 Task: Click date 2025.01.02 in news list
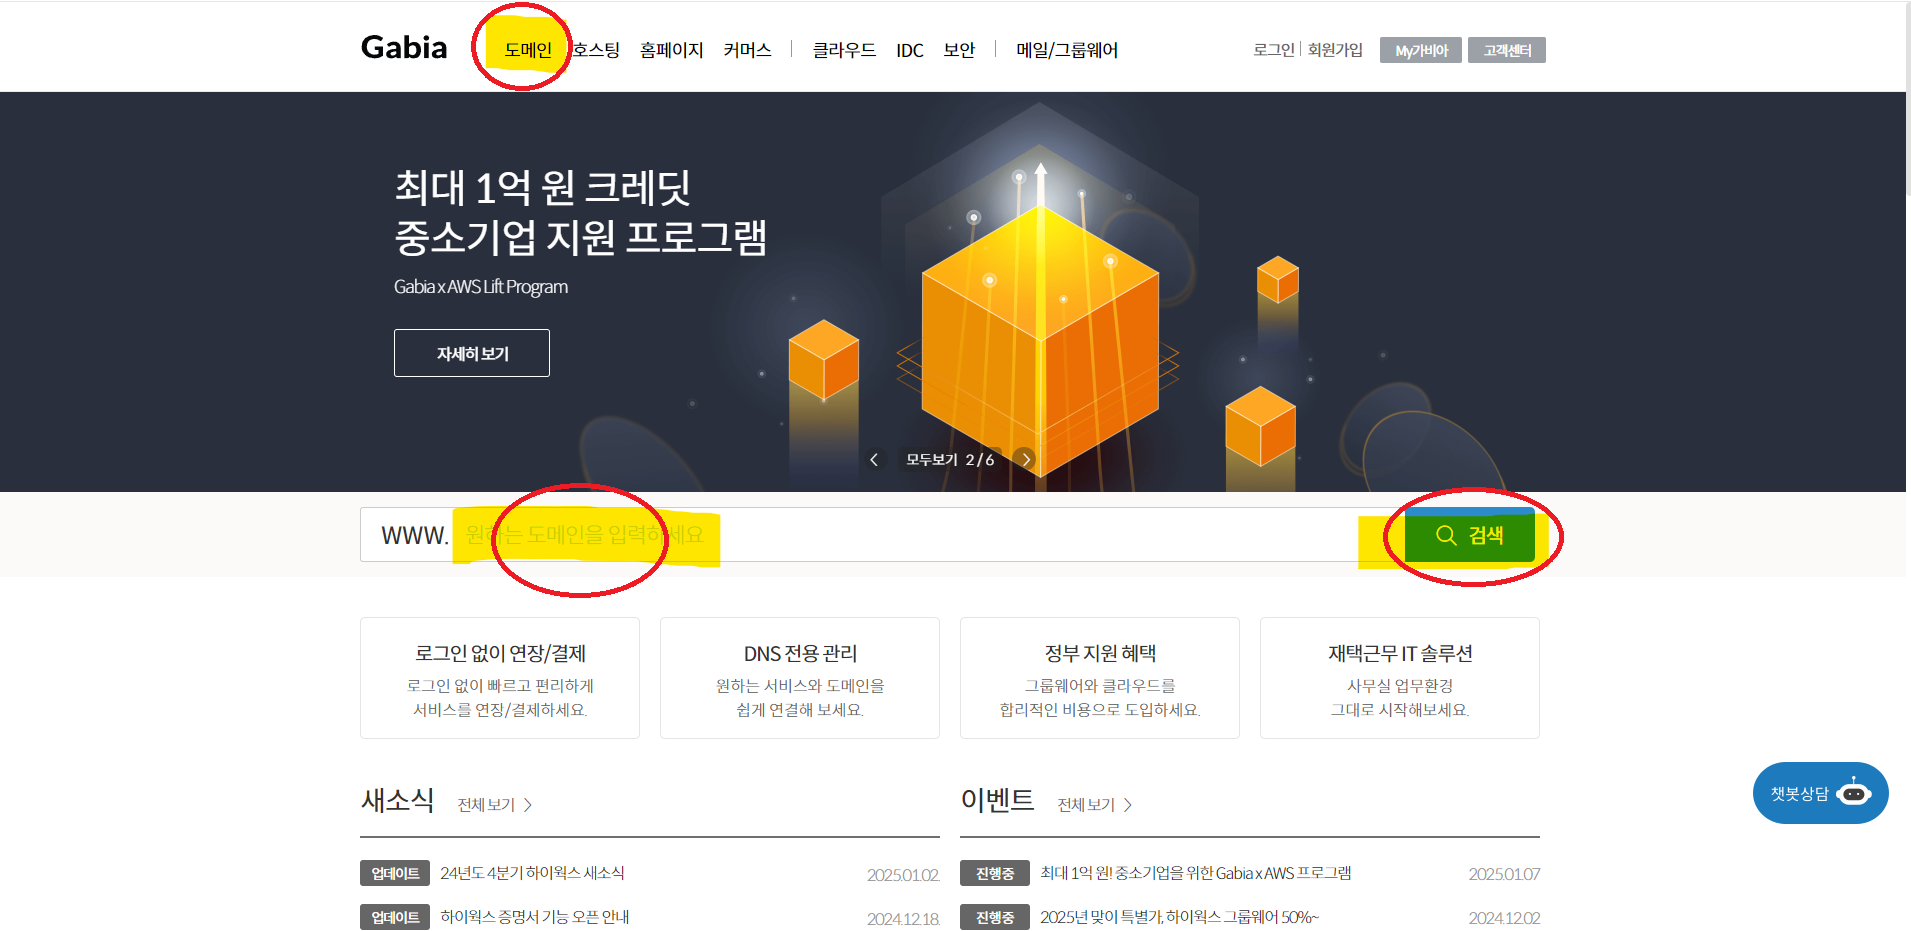click(903, 875)
